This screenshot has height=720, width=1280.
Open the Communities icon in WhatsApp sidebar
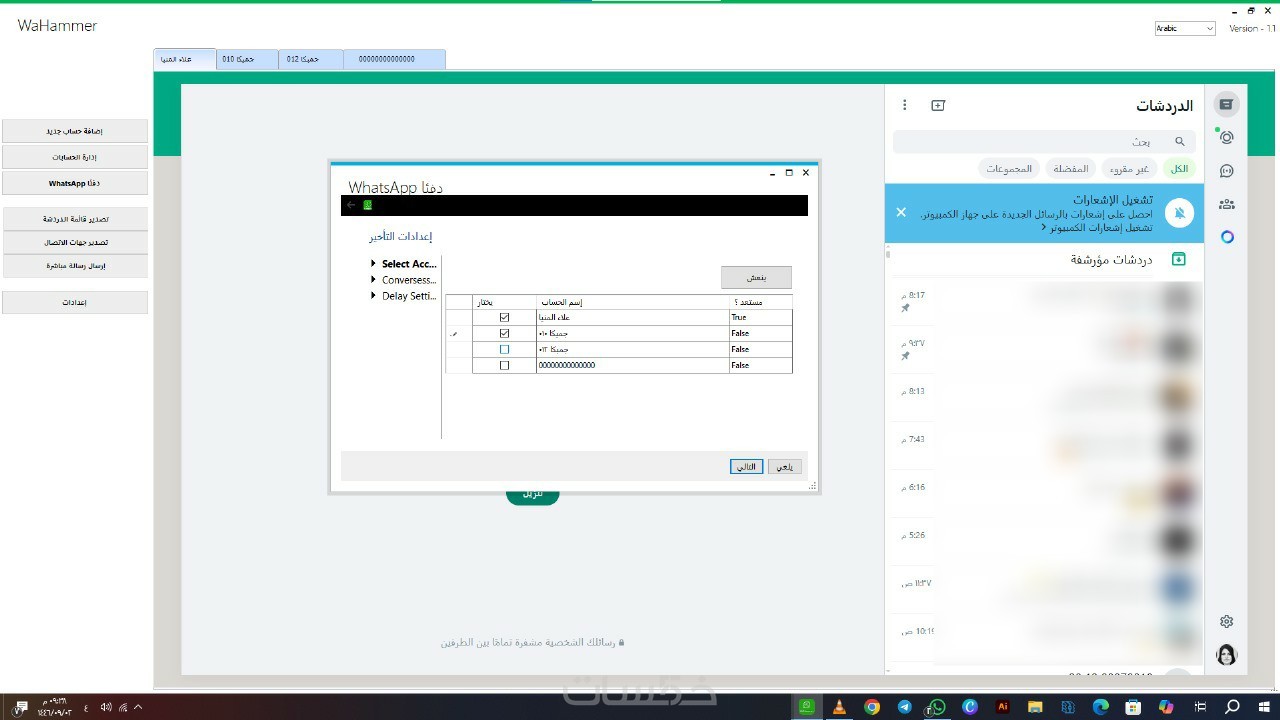click(x=1226, y=204)
